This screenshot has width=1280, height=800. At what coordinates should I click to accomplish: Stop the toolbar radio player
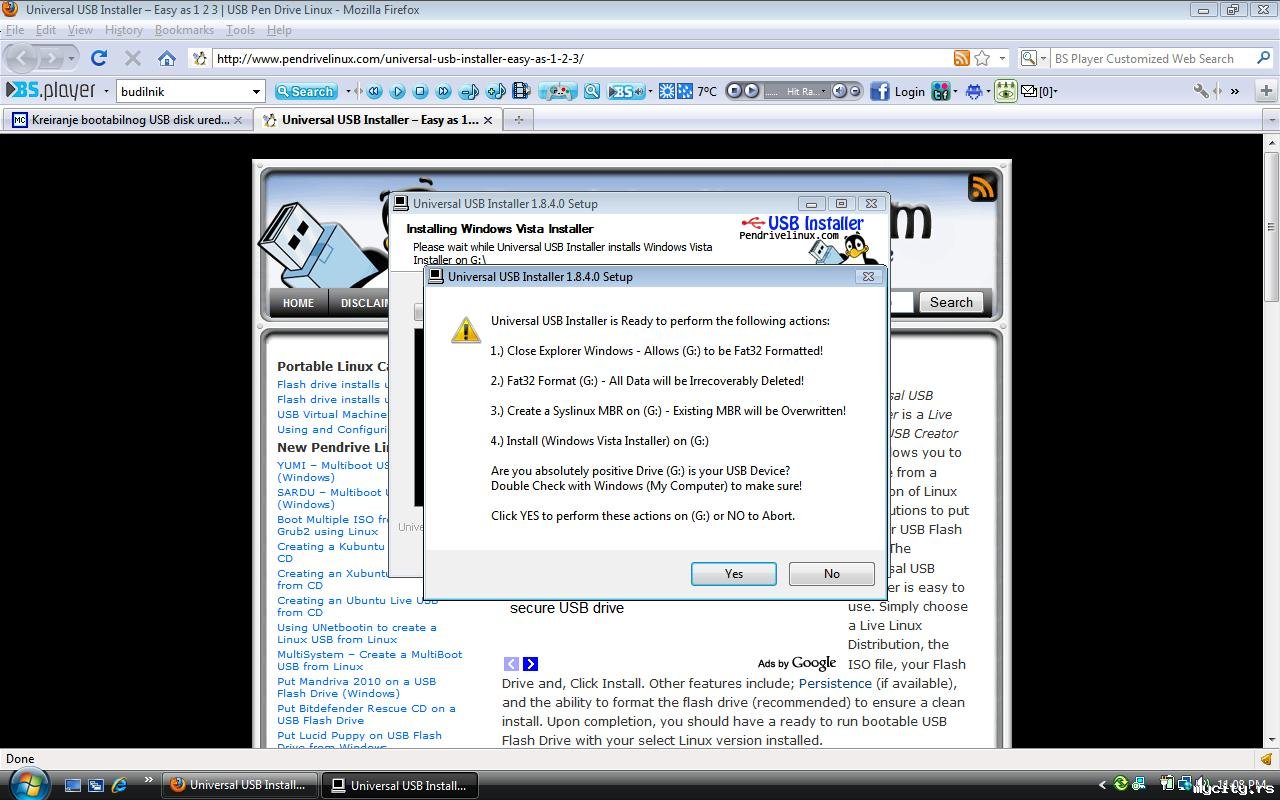click(x=735, y=91)
